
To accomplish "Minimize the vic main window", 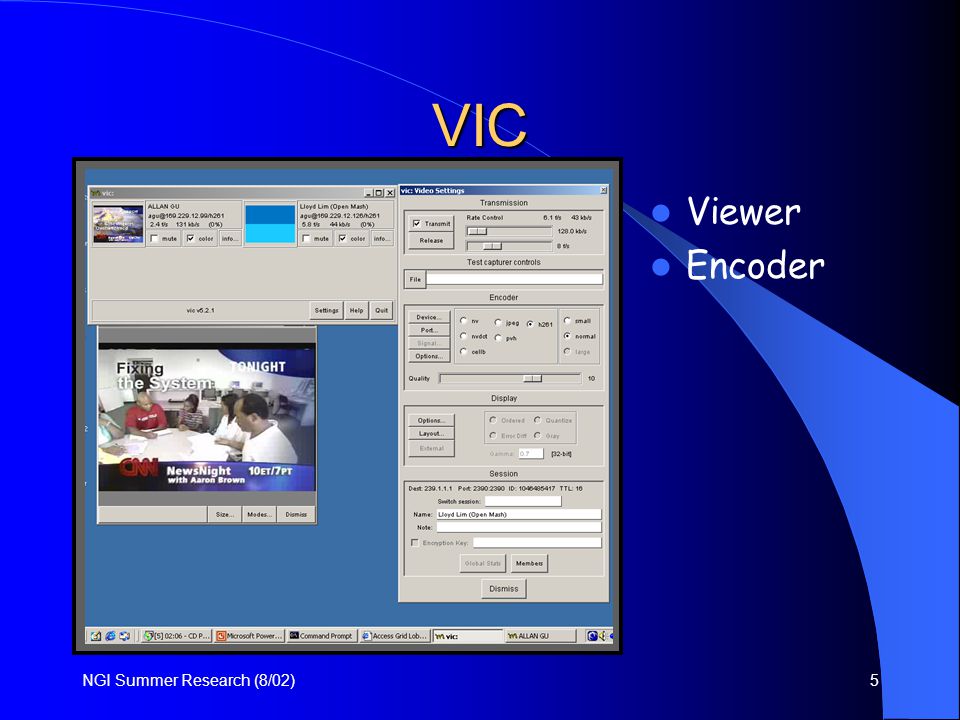I will [x=369, y=193].
